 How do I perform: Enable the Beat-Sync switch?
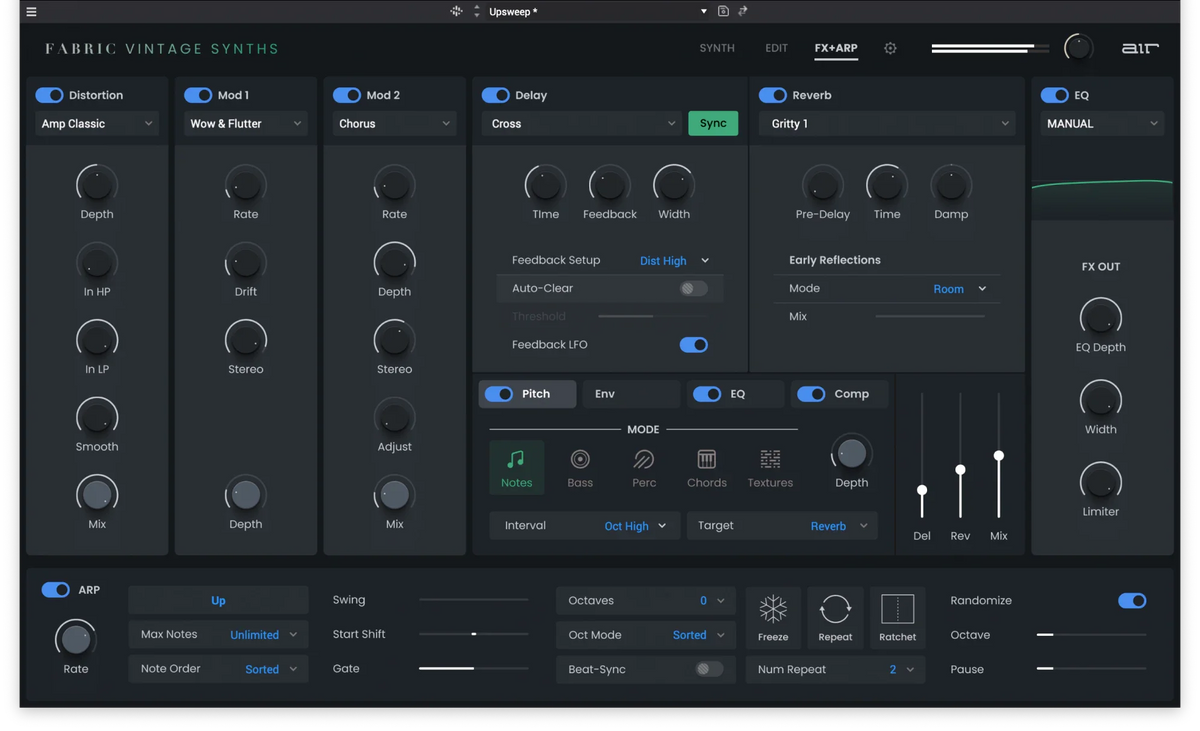708,669
